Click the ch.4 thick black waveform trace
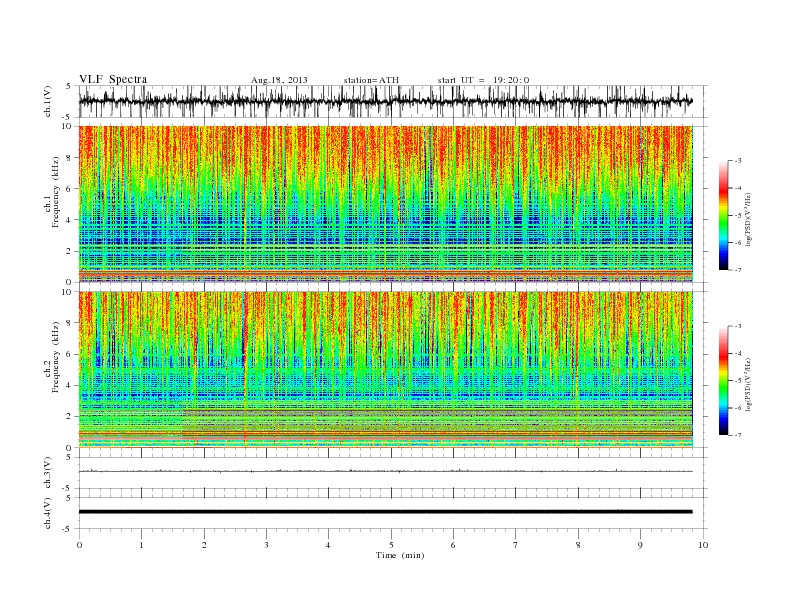792x612 pixels. [386, 512]
